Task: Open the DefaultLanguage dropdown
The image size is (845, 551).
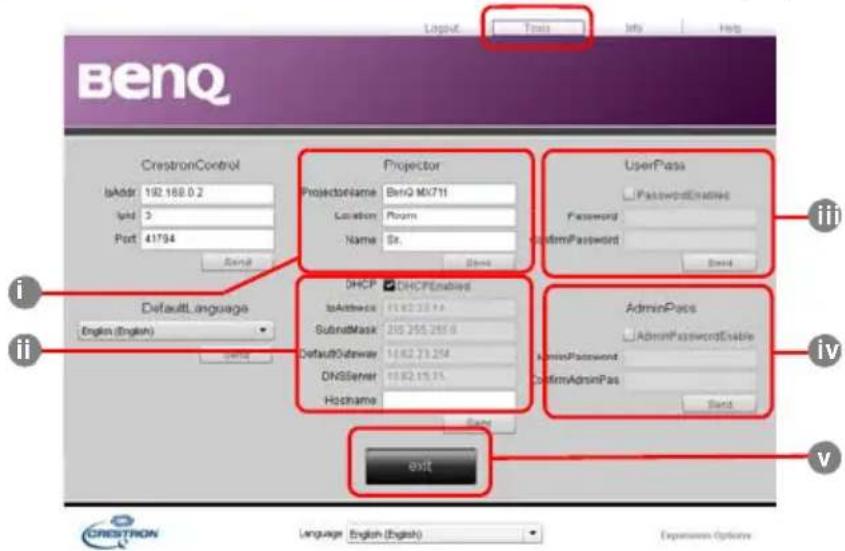Action: (x=175, y=330)
